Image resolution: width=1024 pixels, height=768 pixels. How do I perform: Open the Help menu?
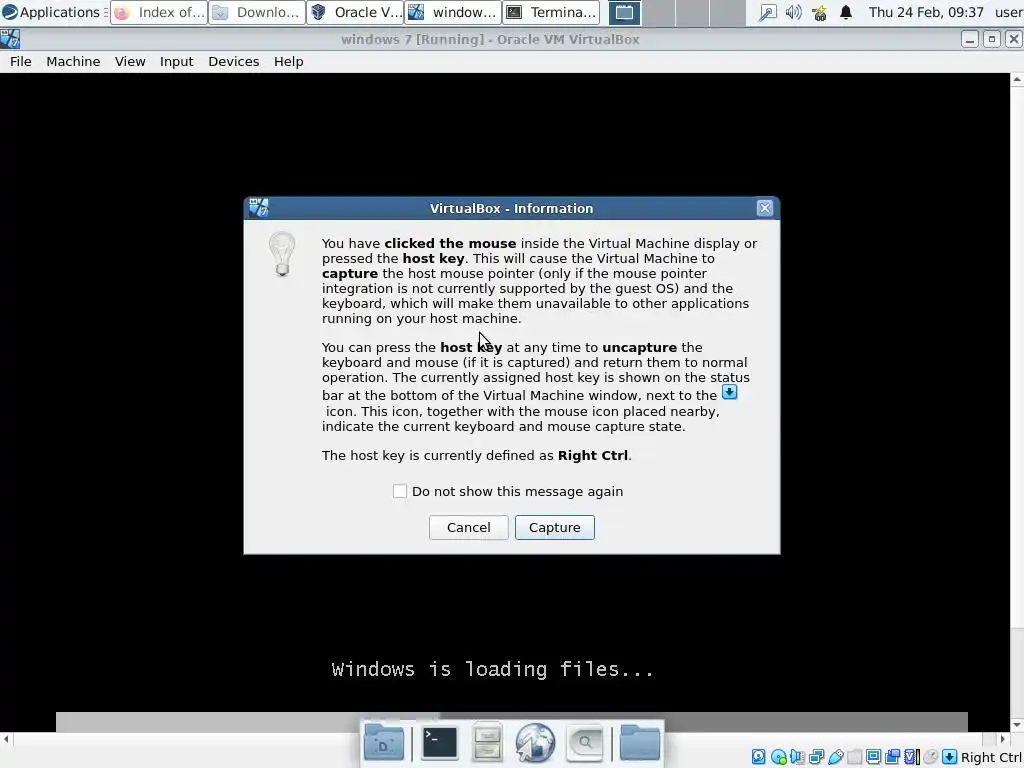[x=288, y=61]
